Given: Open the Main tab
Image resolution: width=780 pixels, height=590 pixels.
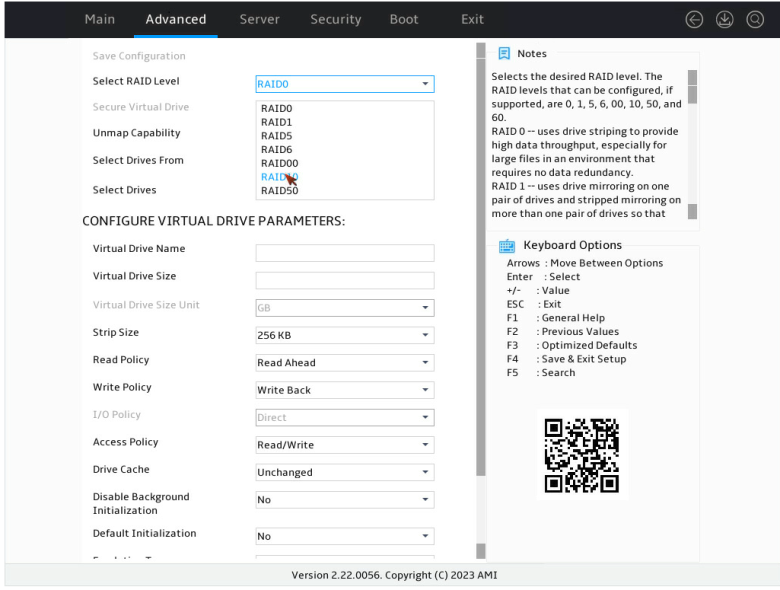Looking at the screenshot, I should coord(99,19).
